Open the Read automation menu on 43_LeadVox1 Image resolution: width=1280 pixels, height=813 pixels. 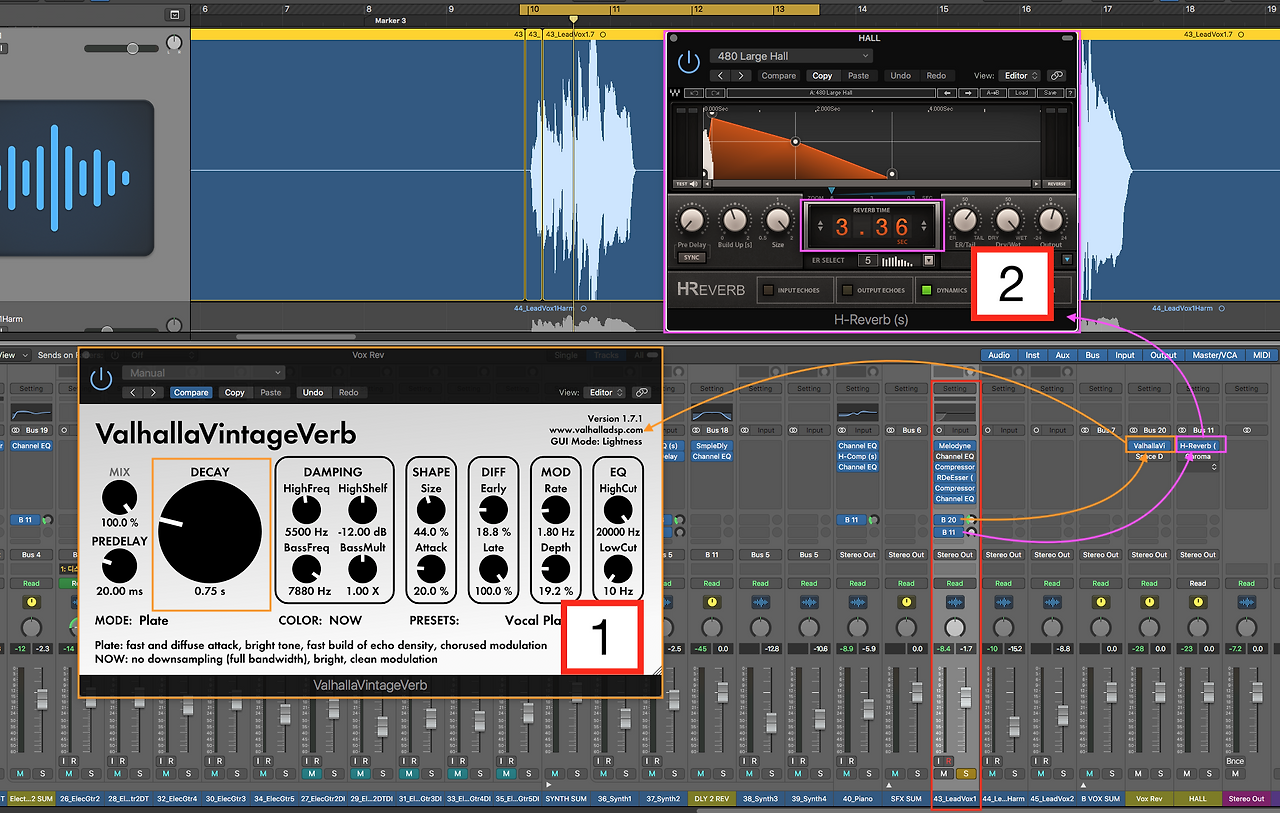point(955,583)
